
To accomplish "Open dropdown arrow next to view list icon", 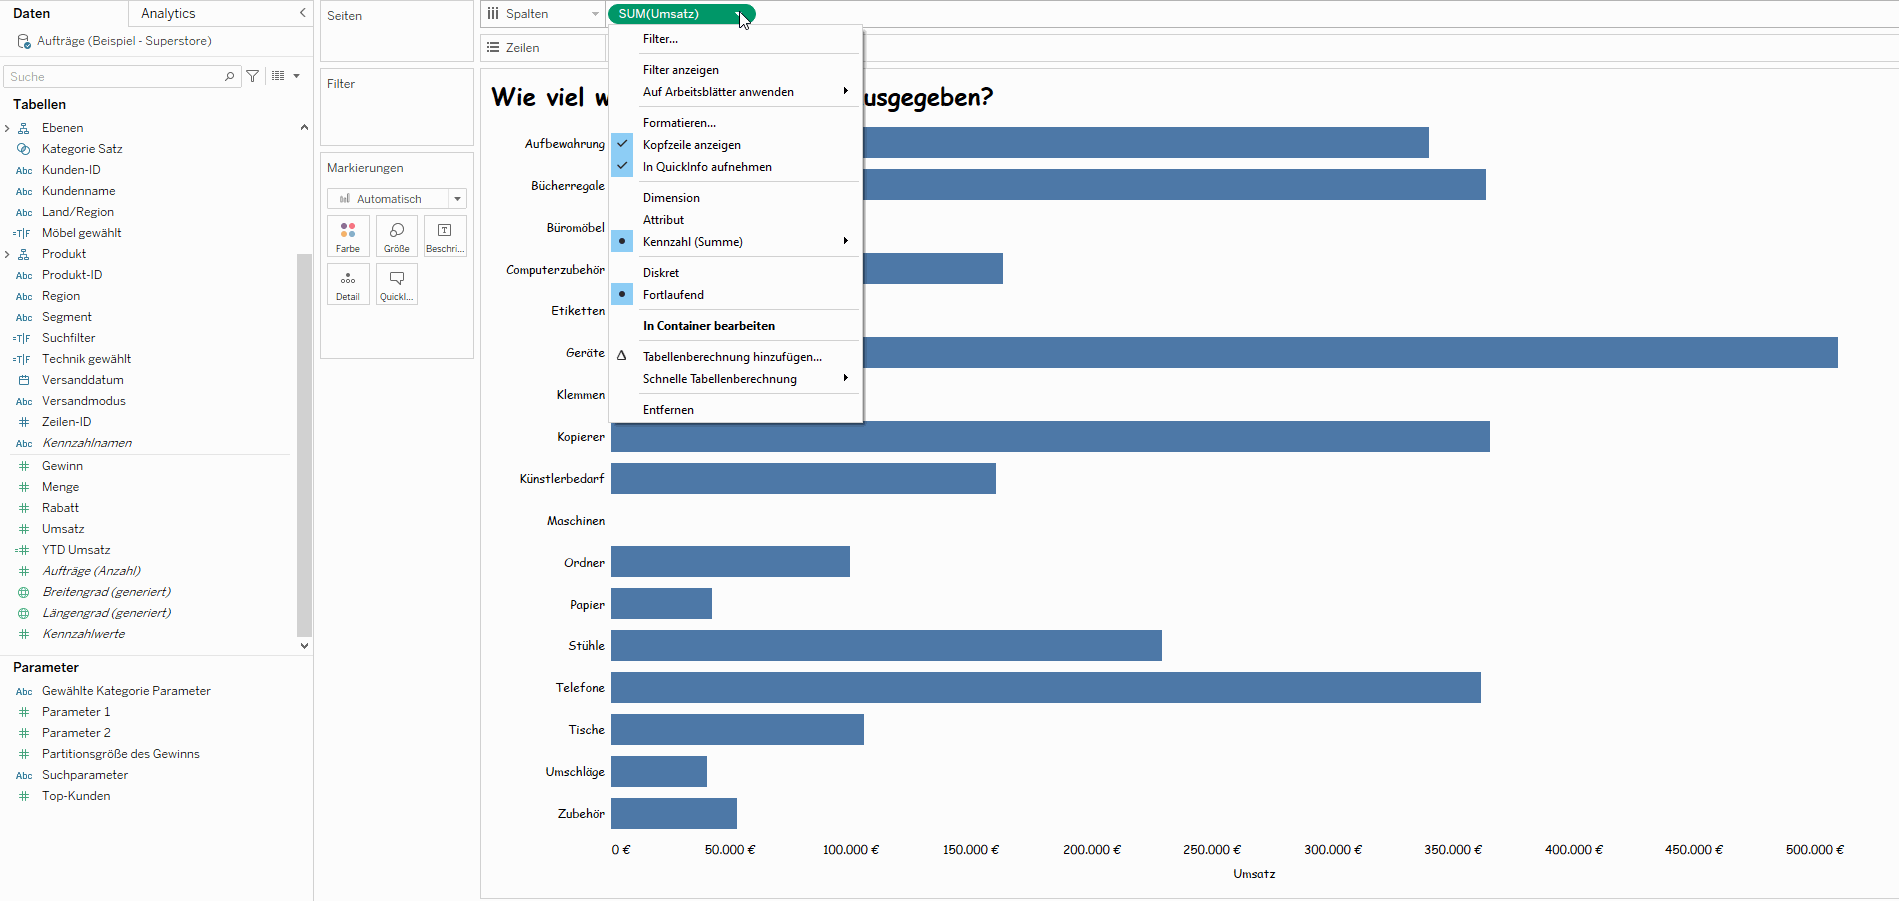I will [x=296, y=76].
